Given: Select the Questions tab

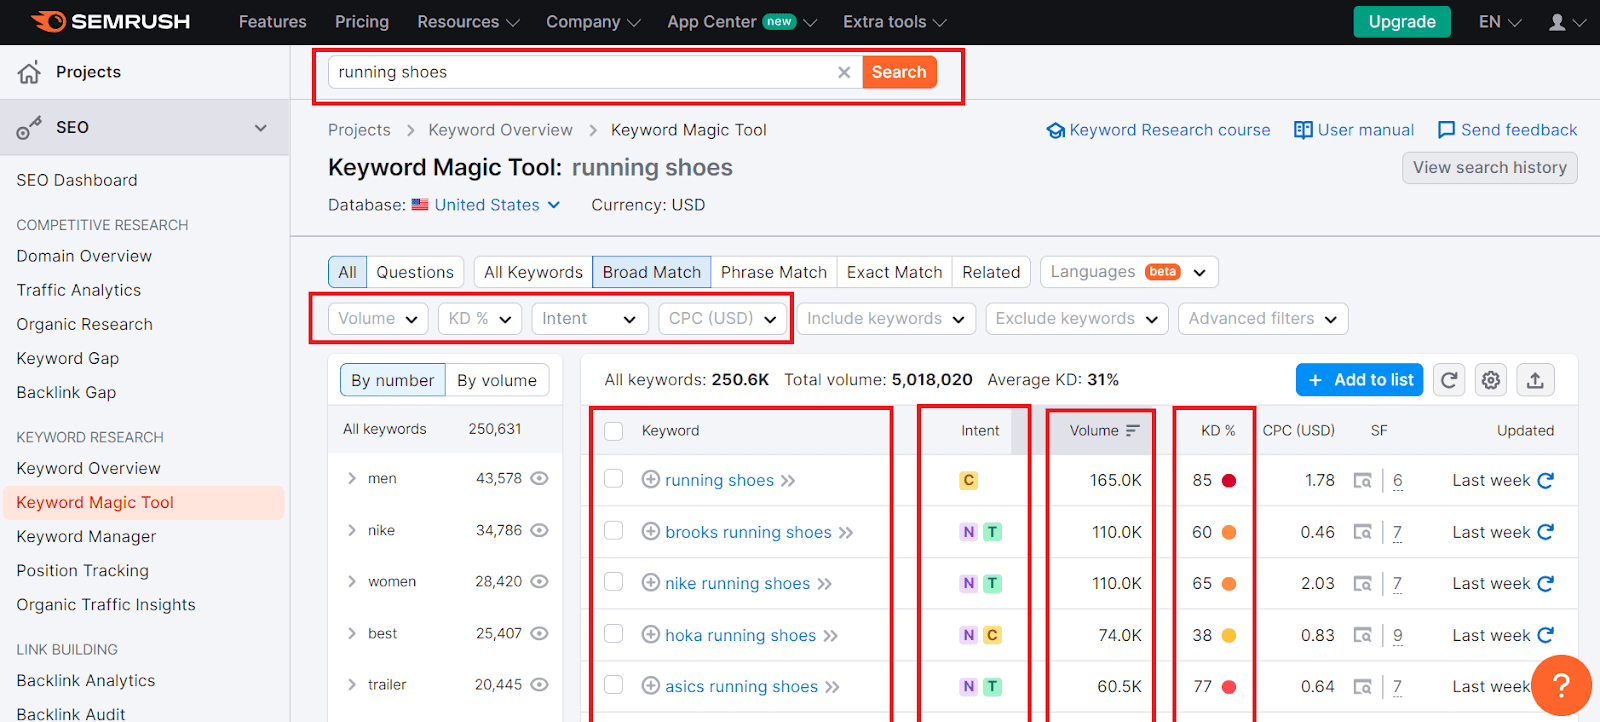Looking at the screenshot, I should click(x=415, y=272).
